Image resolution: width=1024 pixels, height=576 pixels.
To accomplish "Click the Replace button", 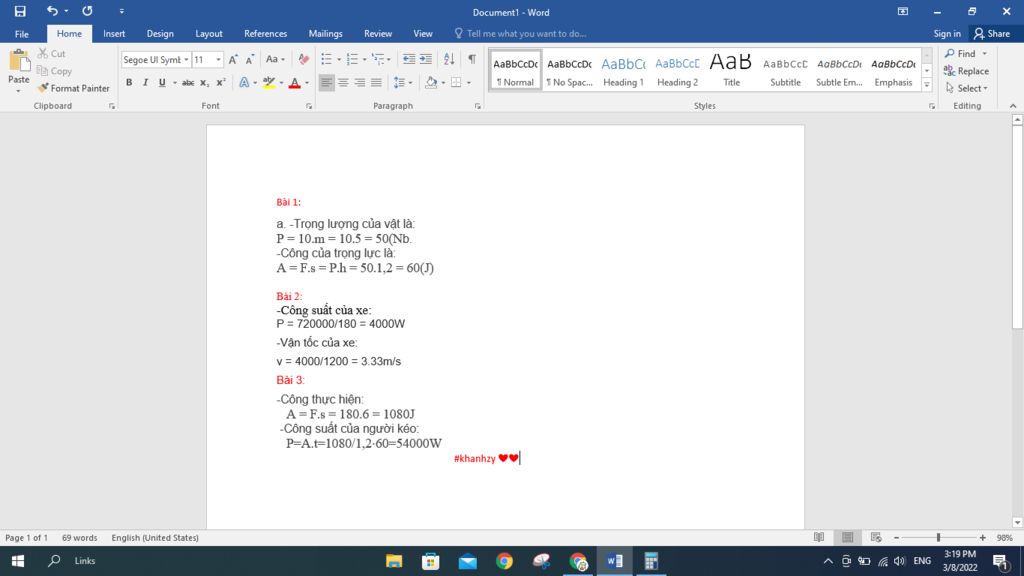I will pyautogui.click(x=967, y=71).
